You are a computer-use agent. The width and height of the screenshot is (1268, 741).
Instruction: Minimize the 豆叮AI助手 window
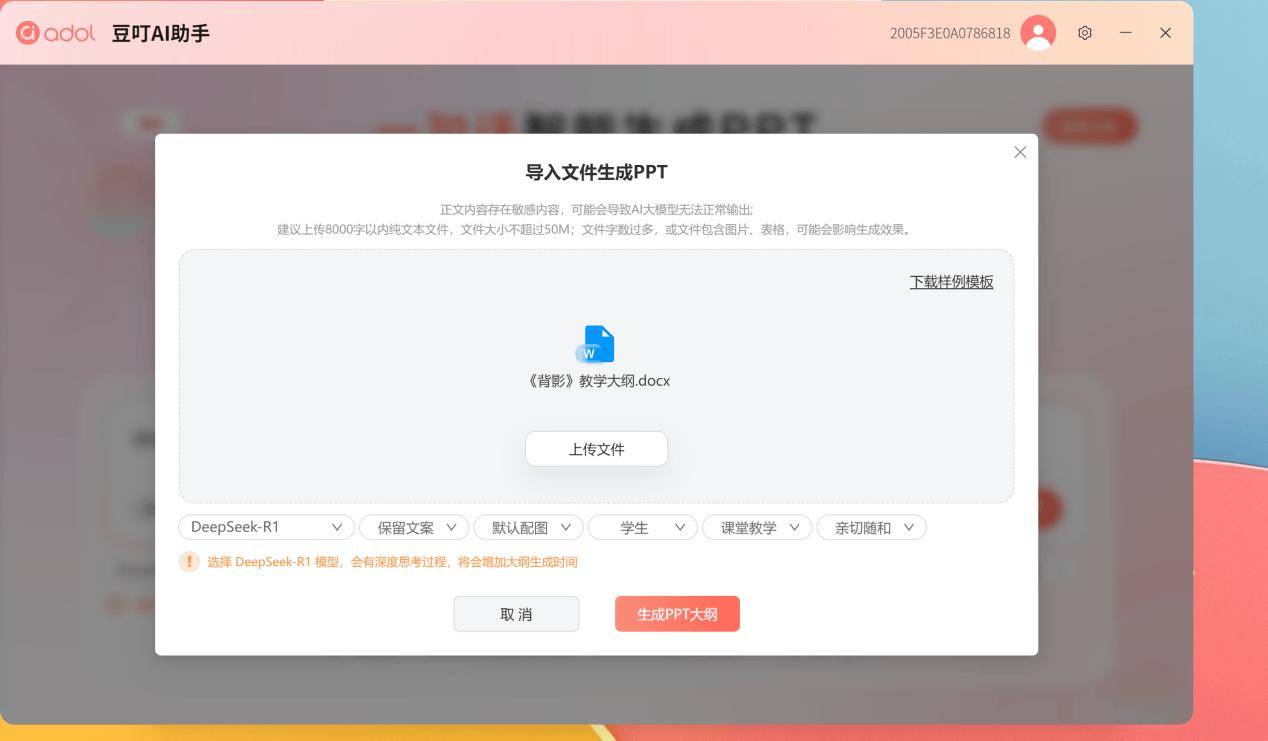click(1126, 33)
